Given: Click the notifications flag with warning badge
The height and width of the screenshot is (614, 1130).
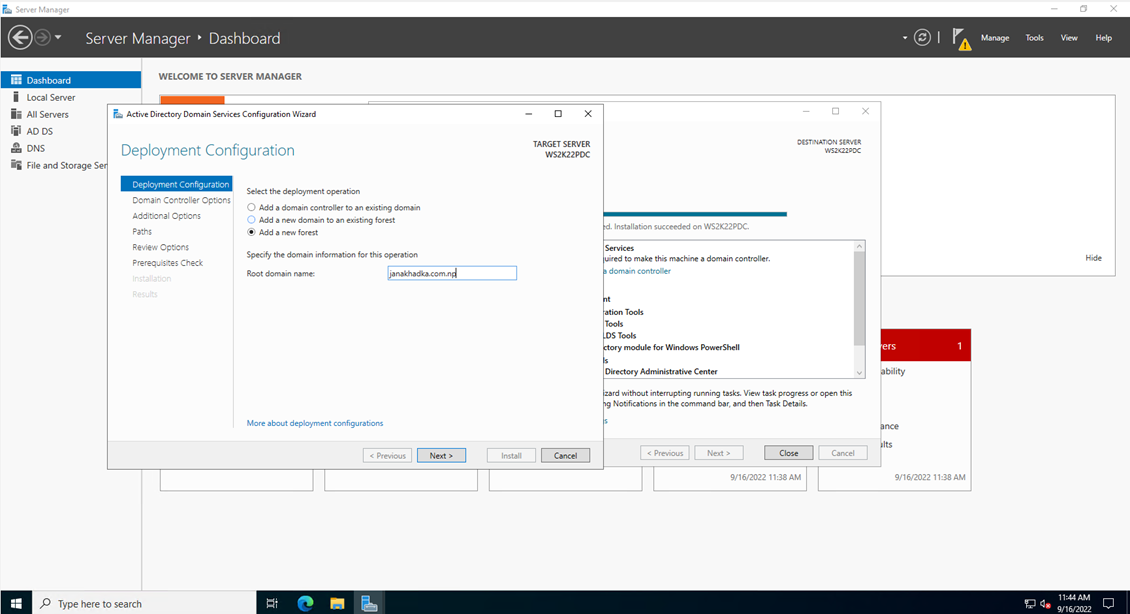Looking at the screenshot, I should 961,38.
